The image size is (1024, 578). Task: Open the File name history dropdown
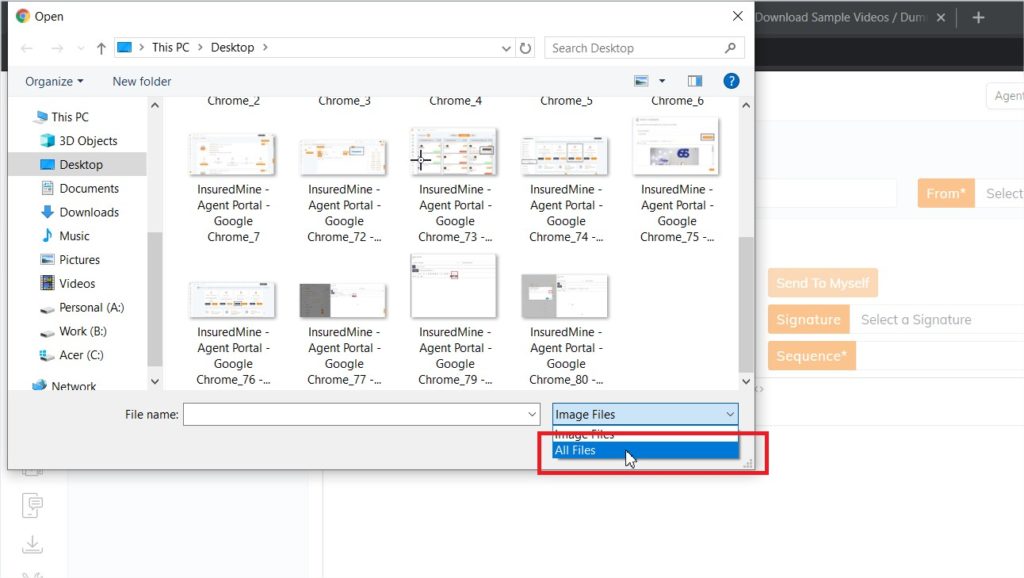pos(532,414)
